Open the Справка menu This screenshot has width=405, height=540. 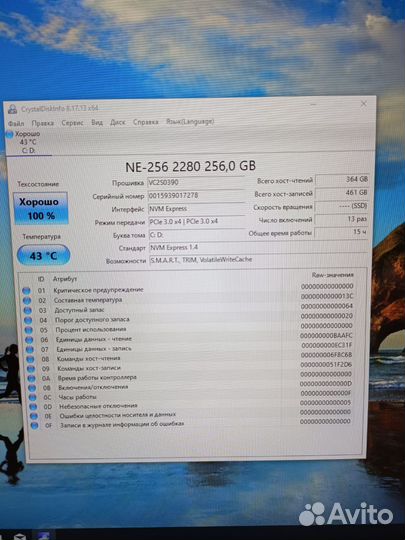(145, 122)
